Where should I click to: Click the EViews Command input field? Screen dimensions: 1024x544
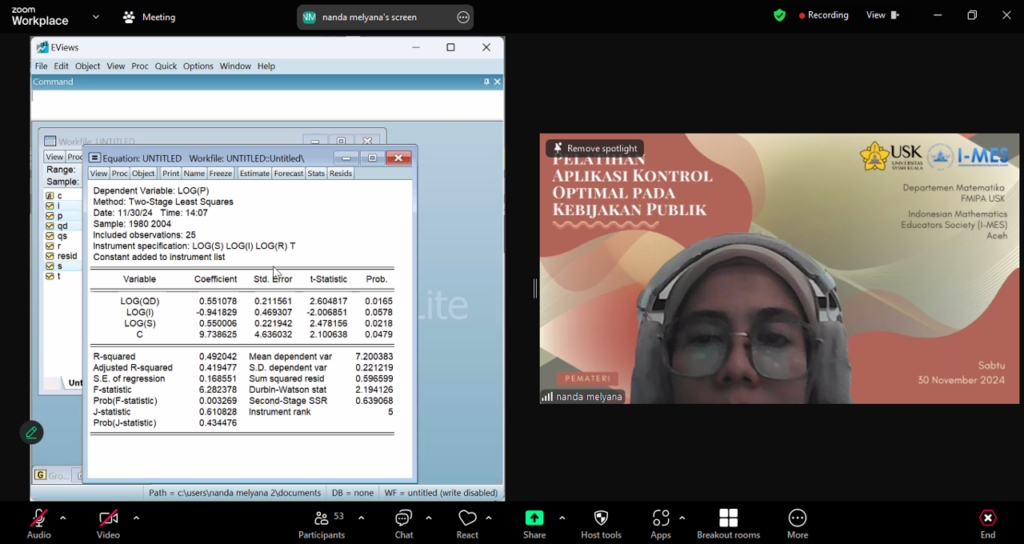click(x=266, y=103)
